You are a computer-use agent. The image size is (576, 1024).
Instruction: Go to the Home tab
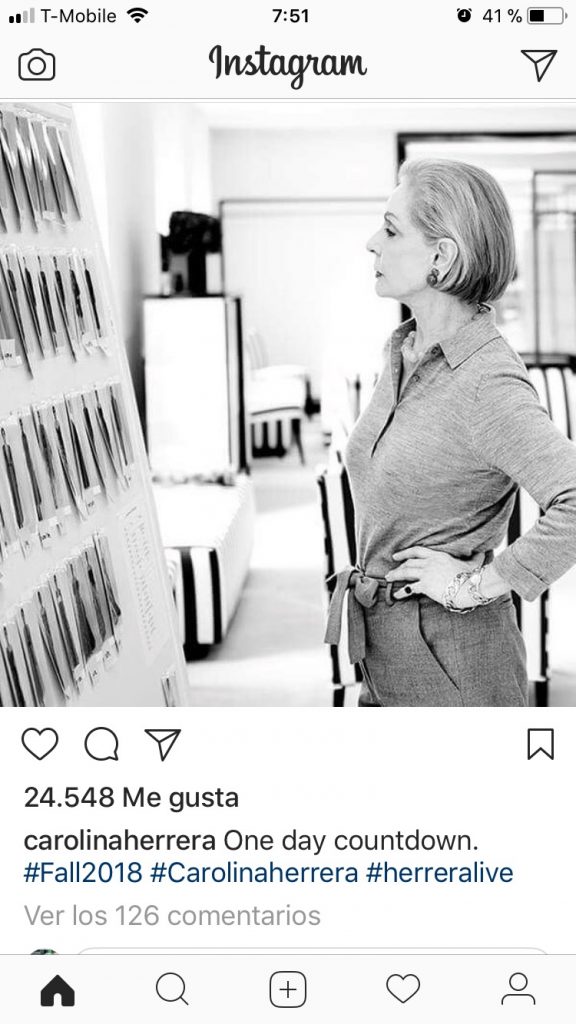(x=57, y=991)
